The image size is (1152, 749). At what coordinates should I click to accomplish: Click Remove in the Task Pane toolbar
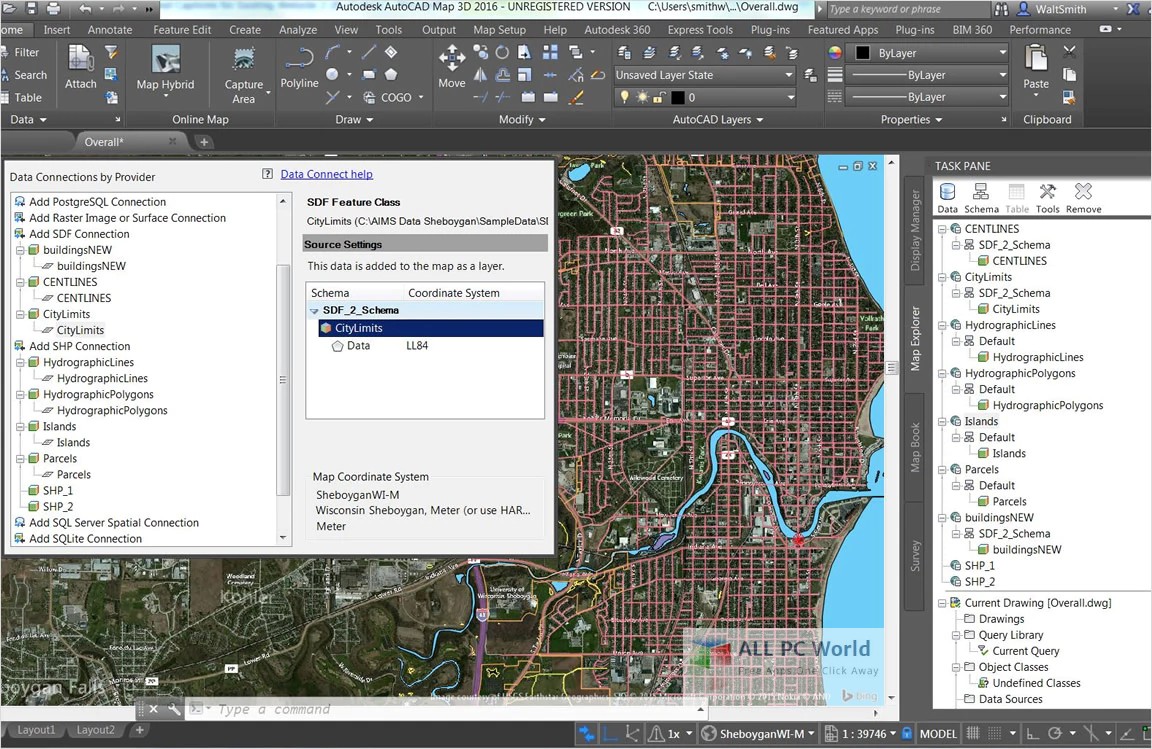click(1083, 198)
